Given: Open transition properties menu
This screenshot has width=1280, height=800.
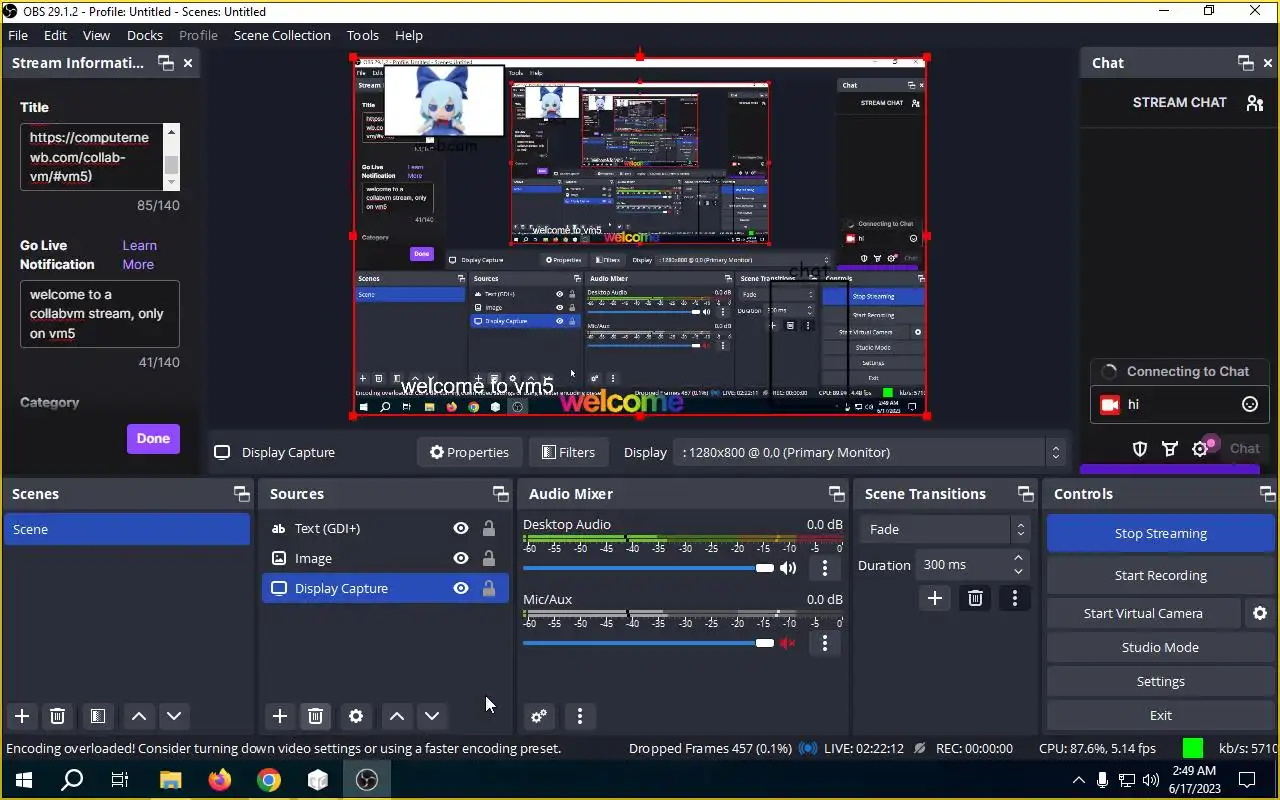Looking at the screenshot, I should tap(1015, 598).
